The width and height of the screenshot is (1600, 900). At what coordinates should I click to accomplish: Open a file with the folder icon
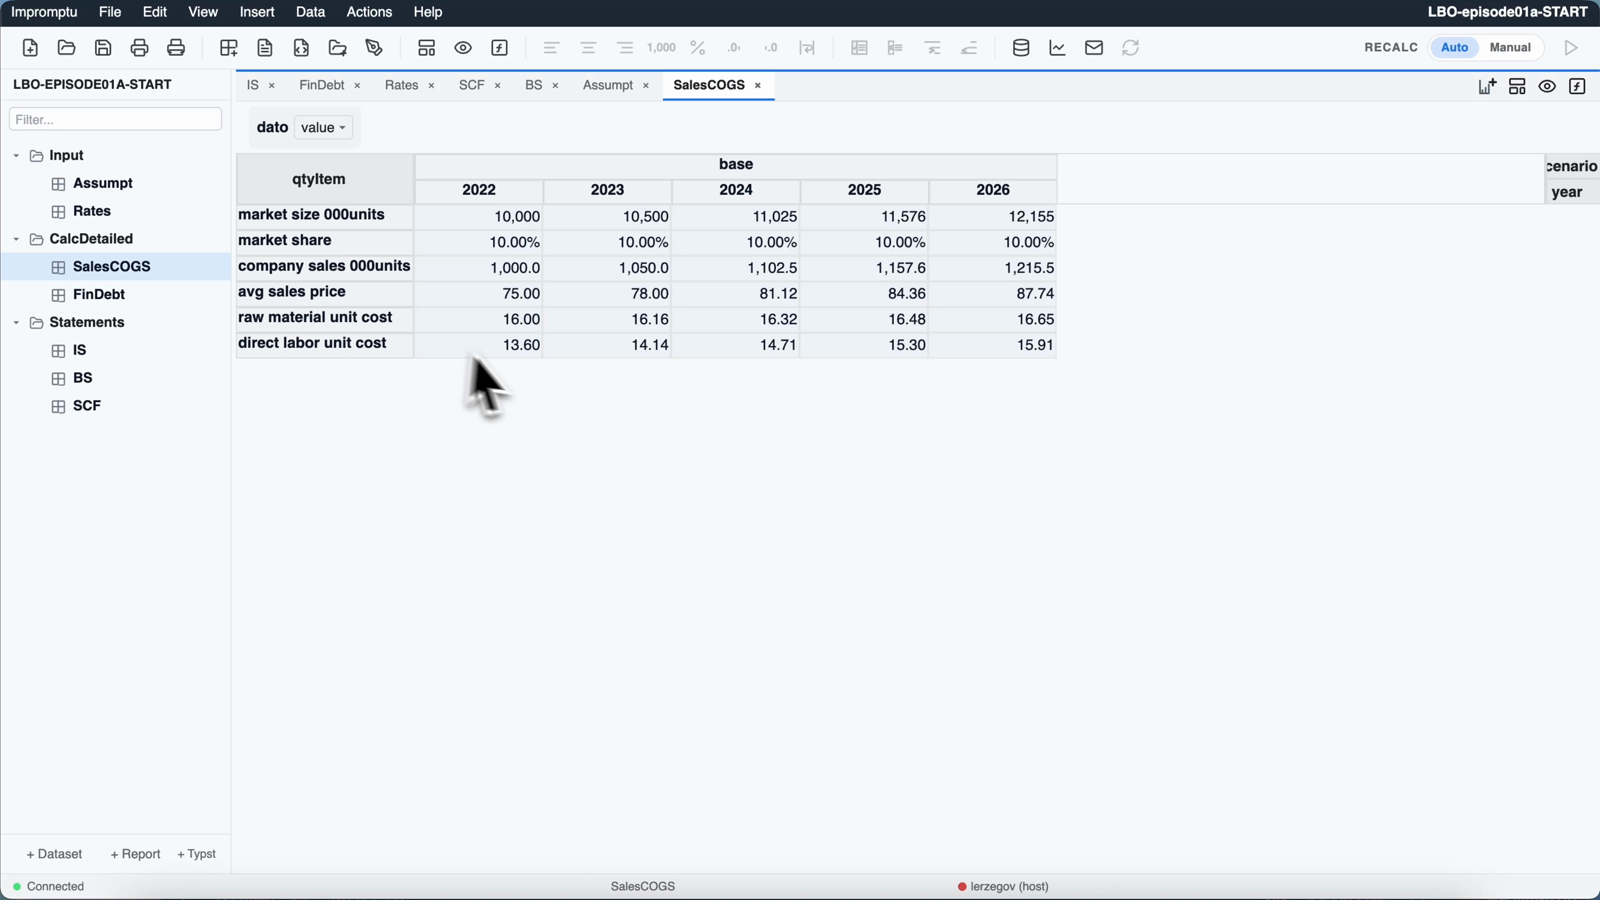66,48
